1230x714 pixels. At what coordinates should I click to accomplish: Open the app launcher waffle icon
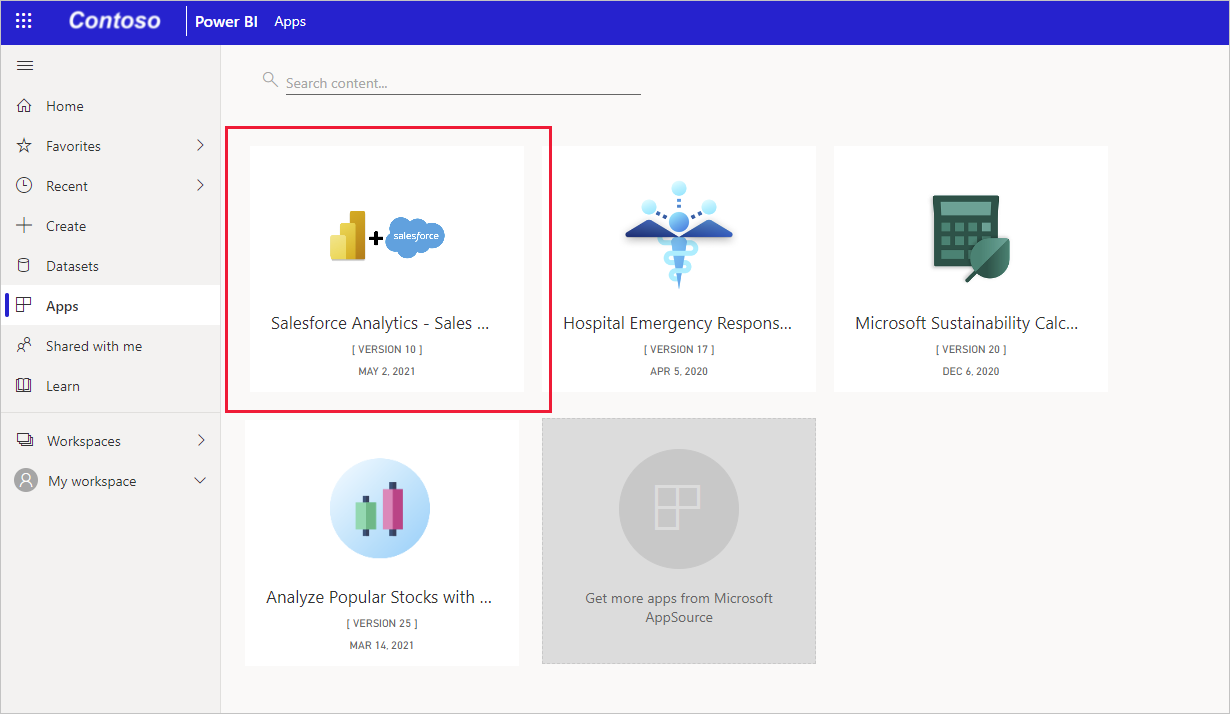[24, 21]
